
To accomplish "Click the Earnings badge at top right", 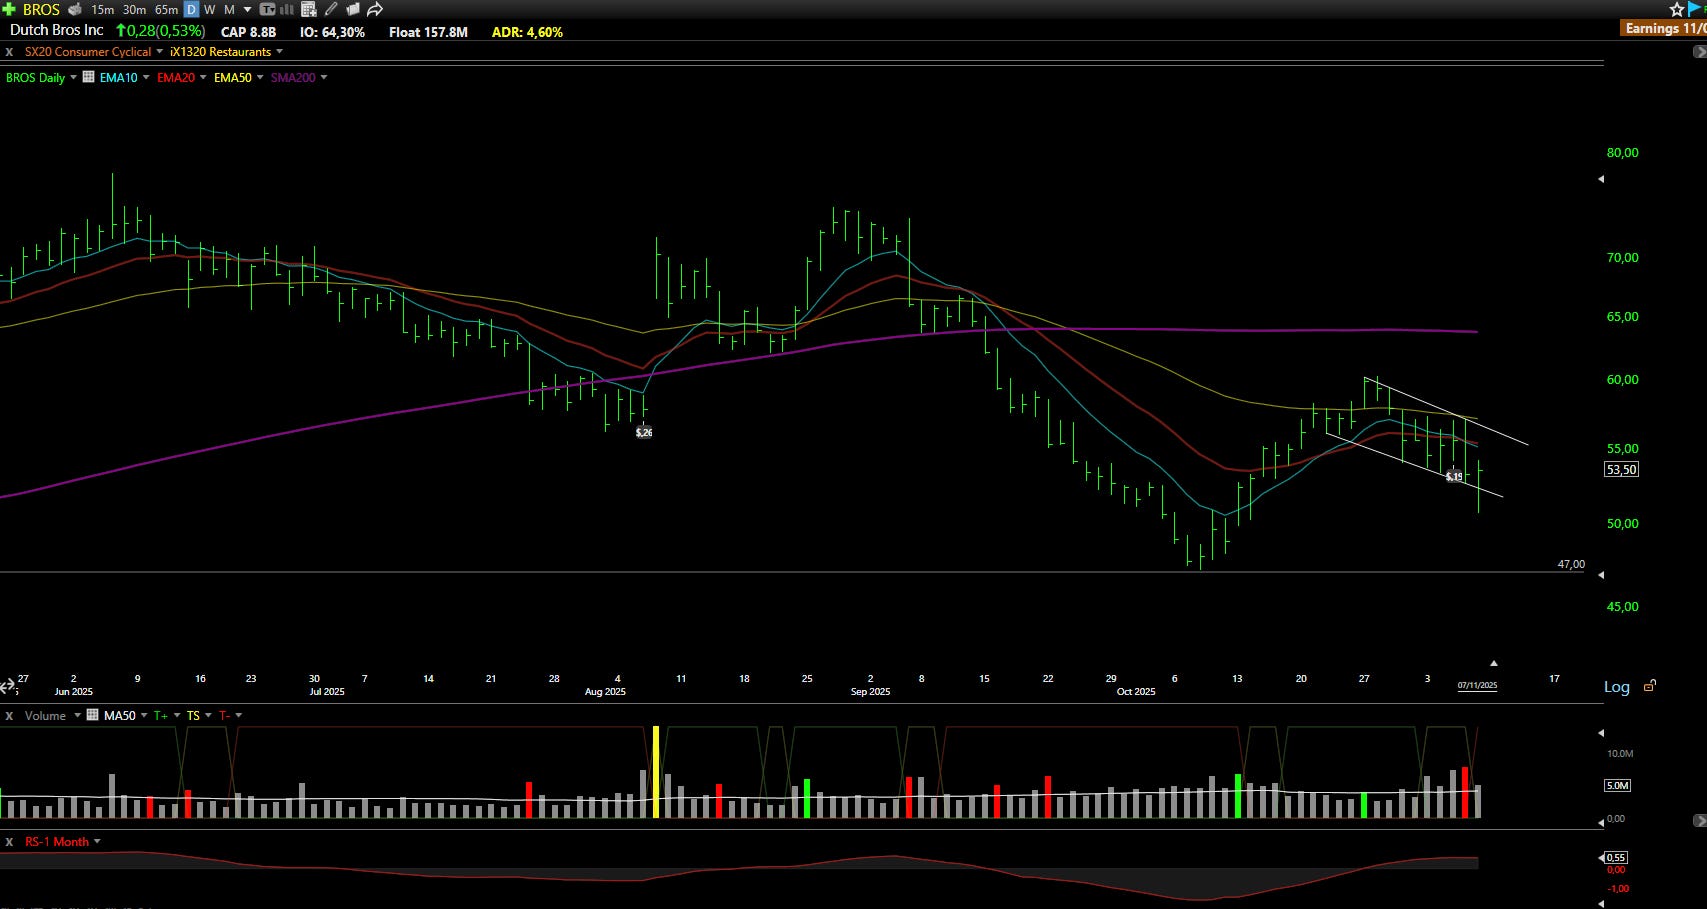I will click(1664, 28).
